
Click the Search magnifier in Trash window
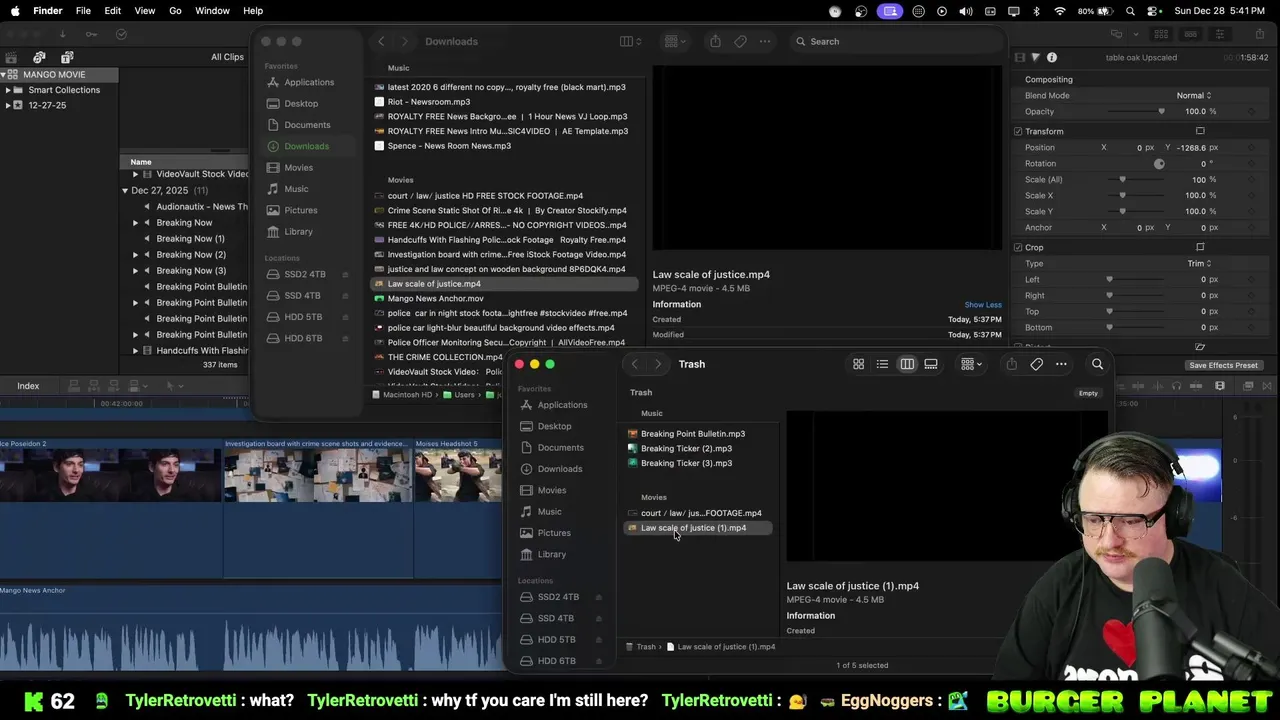point(1097,364)
